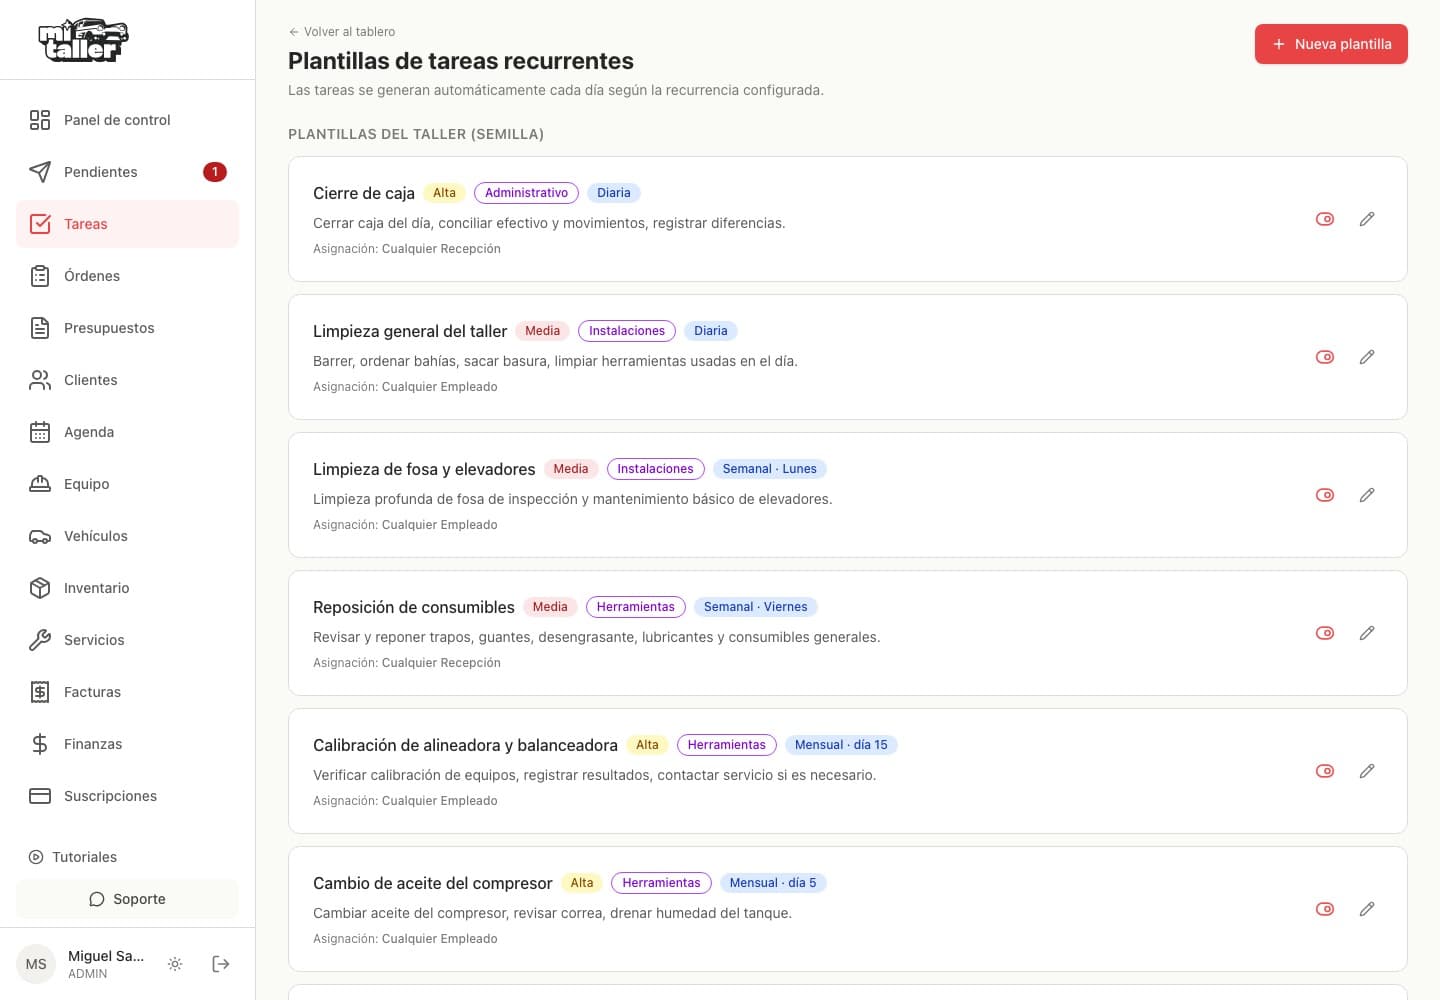
Task: Click the Plantillas de tareas recurrentes heading
Action: pos(461,61)
